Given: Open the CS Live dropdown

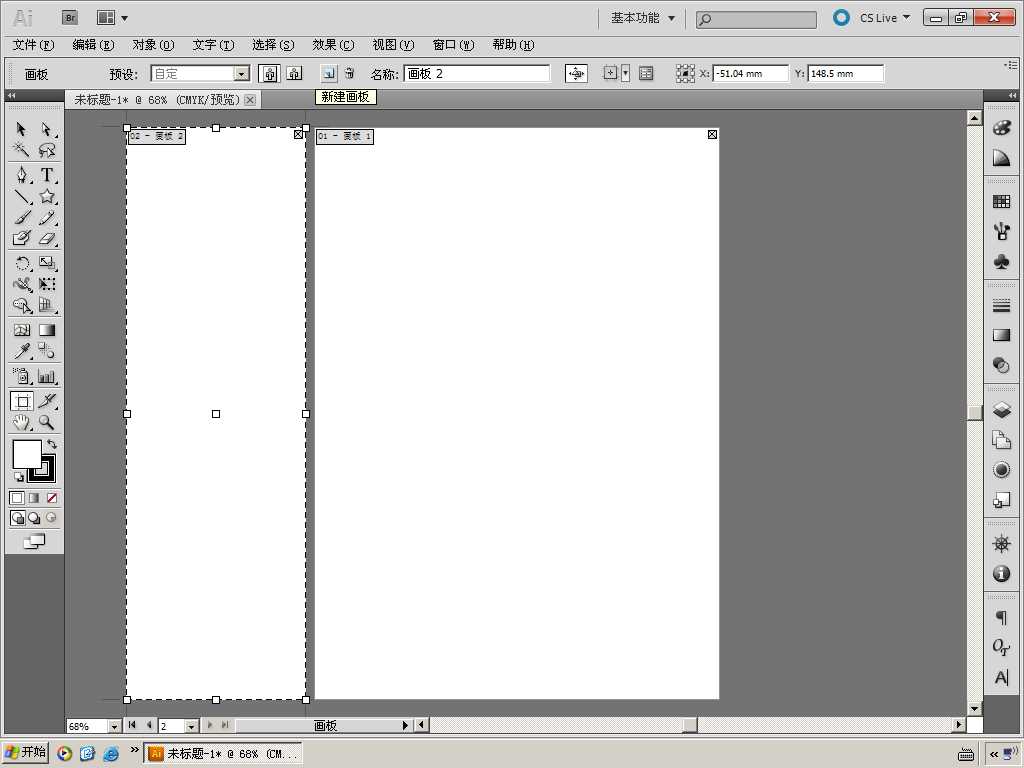Looking at the screenshot, I should click(885, 18).
